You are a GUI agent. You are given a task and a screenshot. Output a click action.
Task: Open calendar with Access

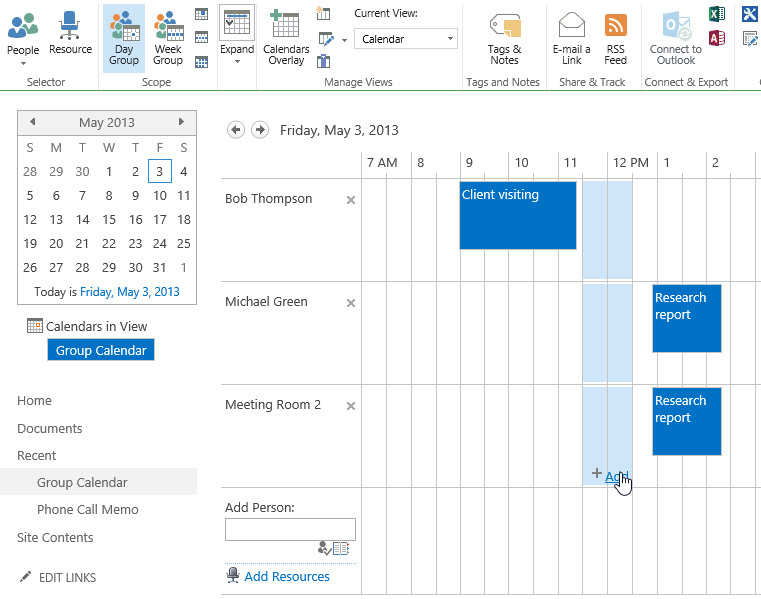tap(717, 38)
